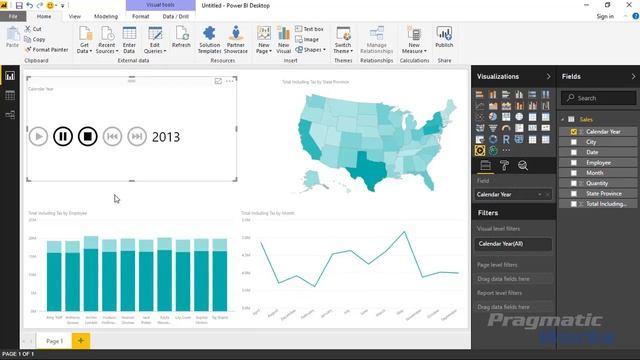This screenshot has height=360, width=640.
Task: Open the Relationships view in left sidebar
Action: pos(10,115)
